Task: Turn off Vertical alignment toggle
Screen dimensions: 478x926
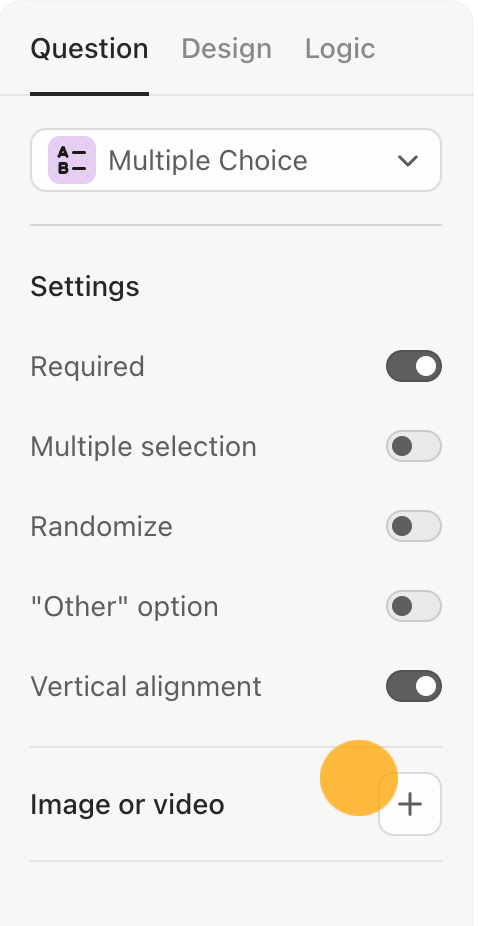Action: pos(414,686)
